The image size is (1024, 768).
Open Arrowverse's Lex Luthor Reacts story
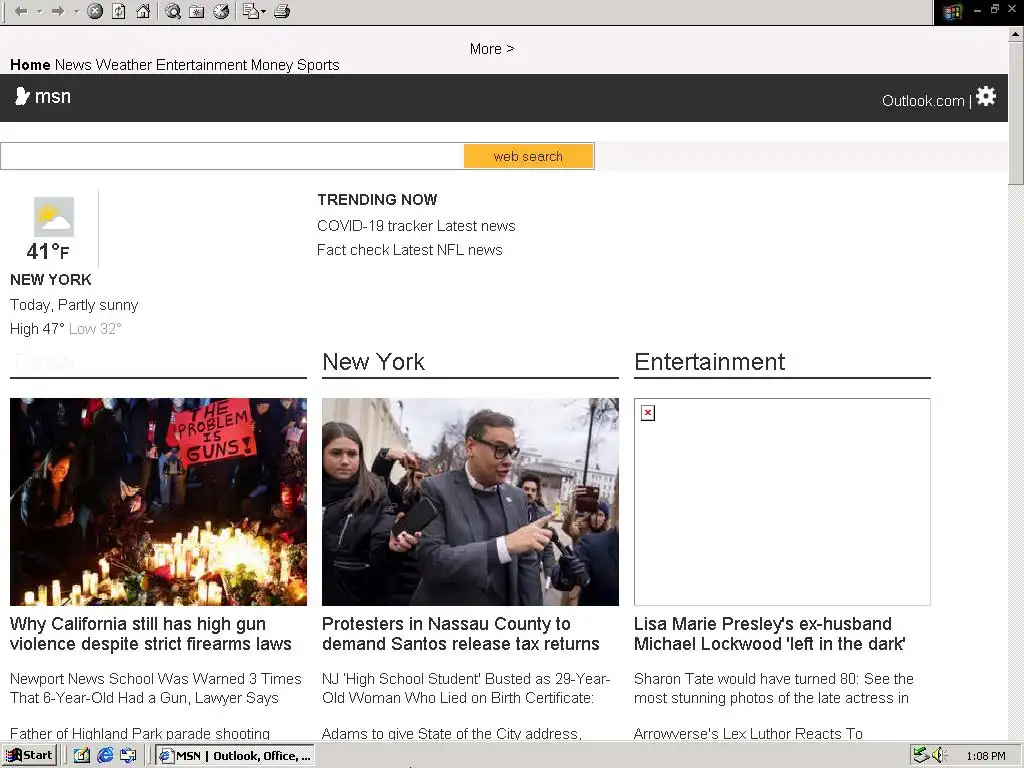coord(748,733)
